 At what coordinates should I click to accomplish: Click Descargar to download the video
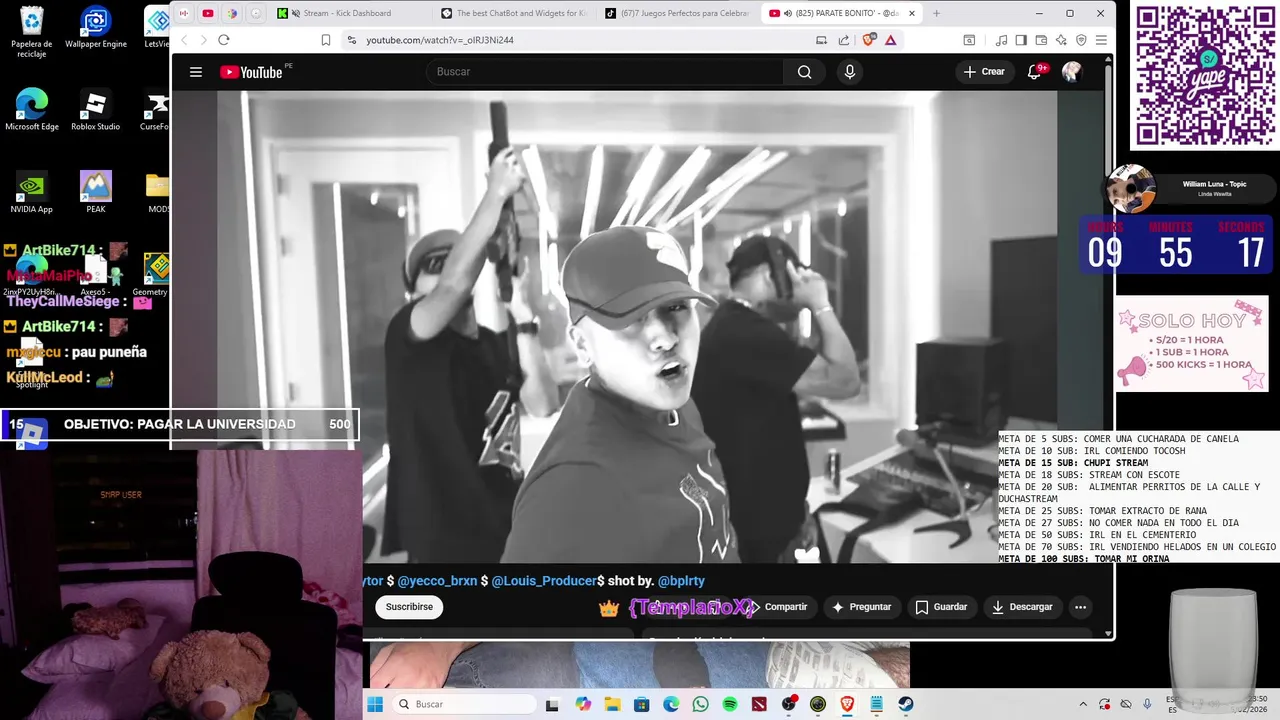(1022, 607)
